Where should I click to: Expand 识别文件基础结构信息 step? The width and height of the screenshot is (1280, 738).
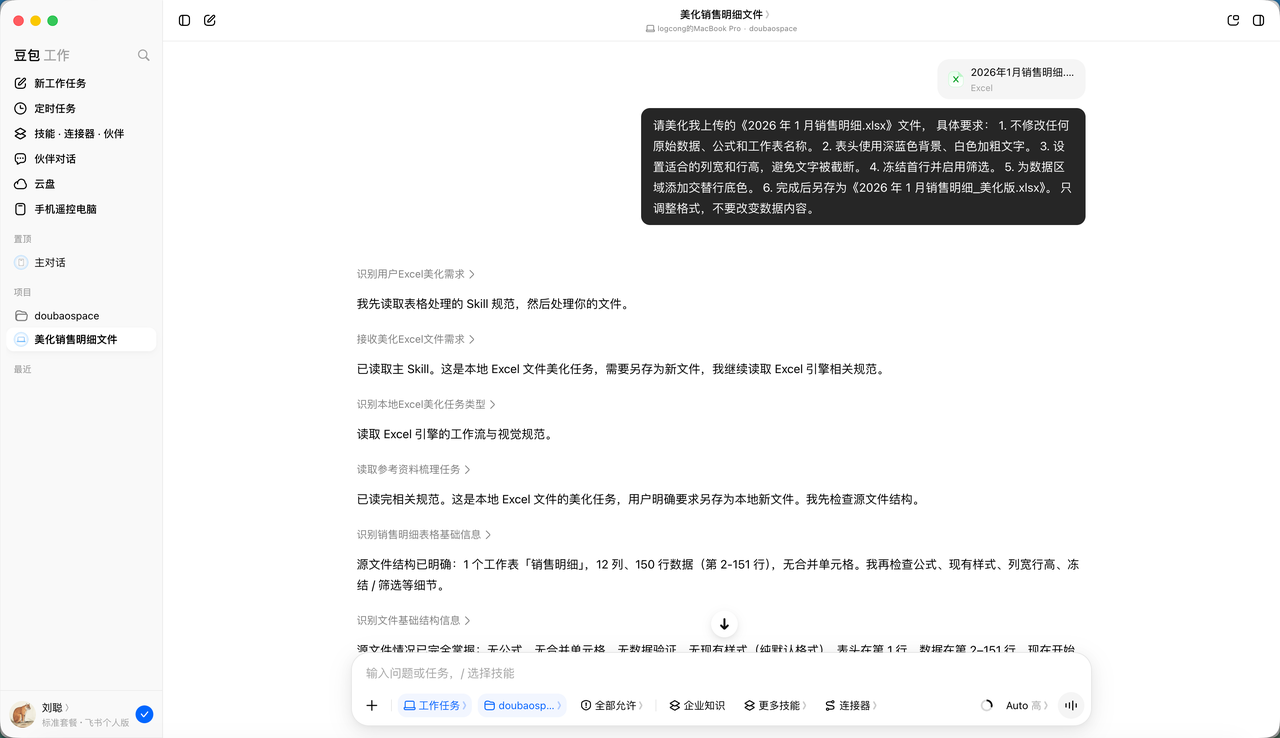coord(414,620)
